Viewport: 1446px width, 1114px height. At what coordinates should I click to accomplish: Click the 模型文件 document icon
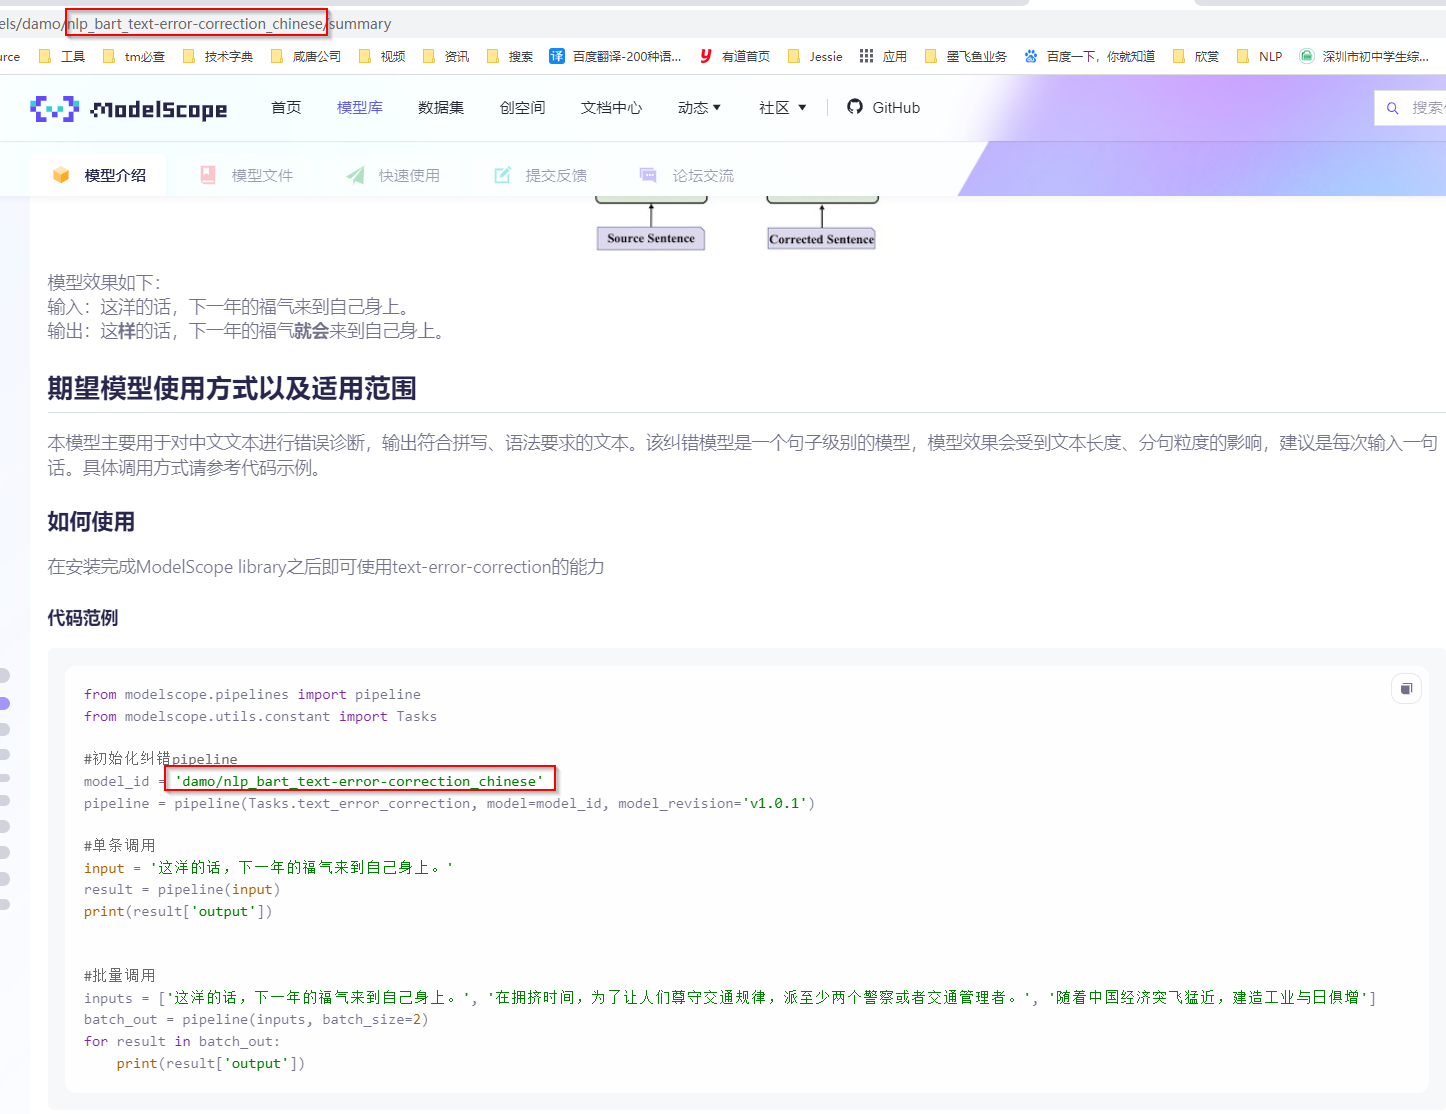click(207, 174)
